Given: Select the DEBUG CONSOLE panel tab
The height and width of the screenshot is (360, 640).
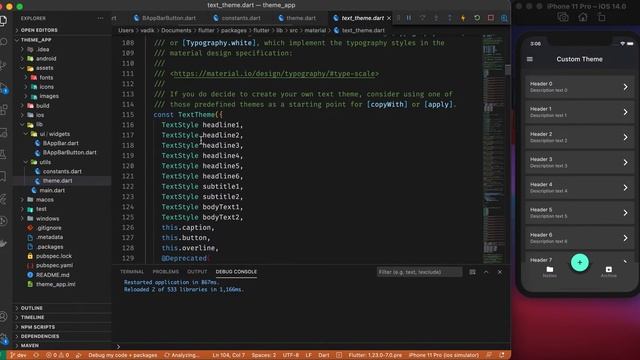Looking at the screenshot, I should (236, 272).
